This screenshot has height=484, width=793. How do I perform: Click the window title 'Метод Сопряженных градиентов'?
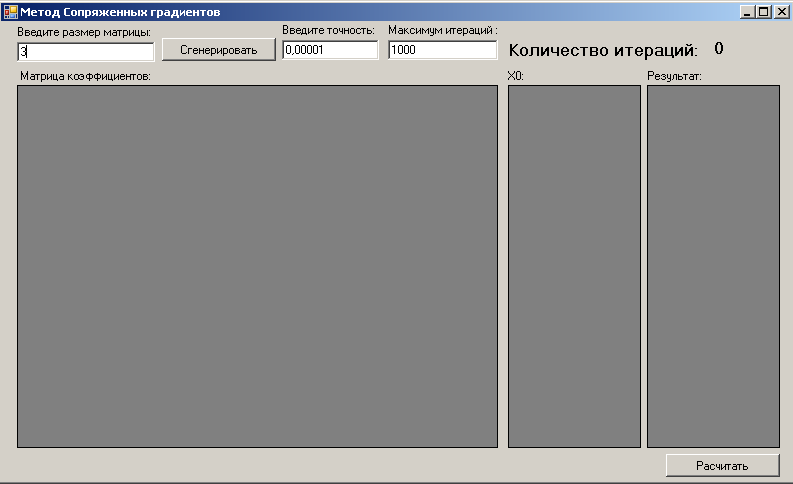click(120, 12)
